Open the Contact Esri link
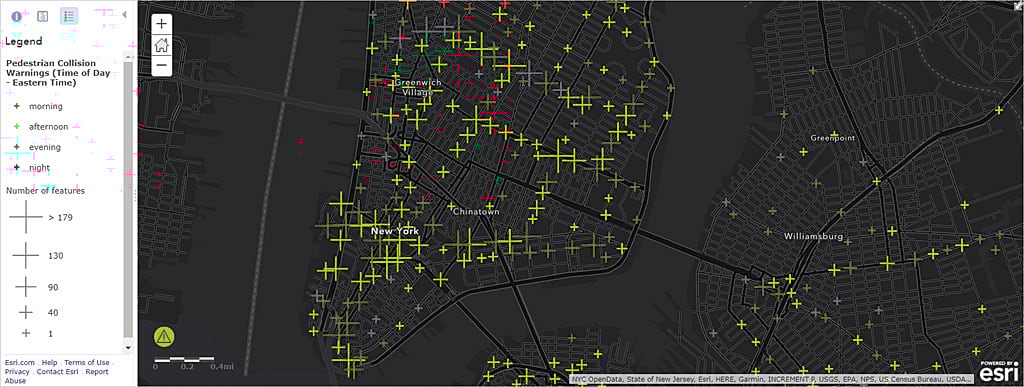Image resolution: width=1024 pixels, height=387 pixels. 58,371
